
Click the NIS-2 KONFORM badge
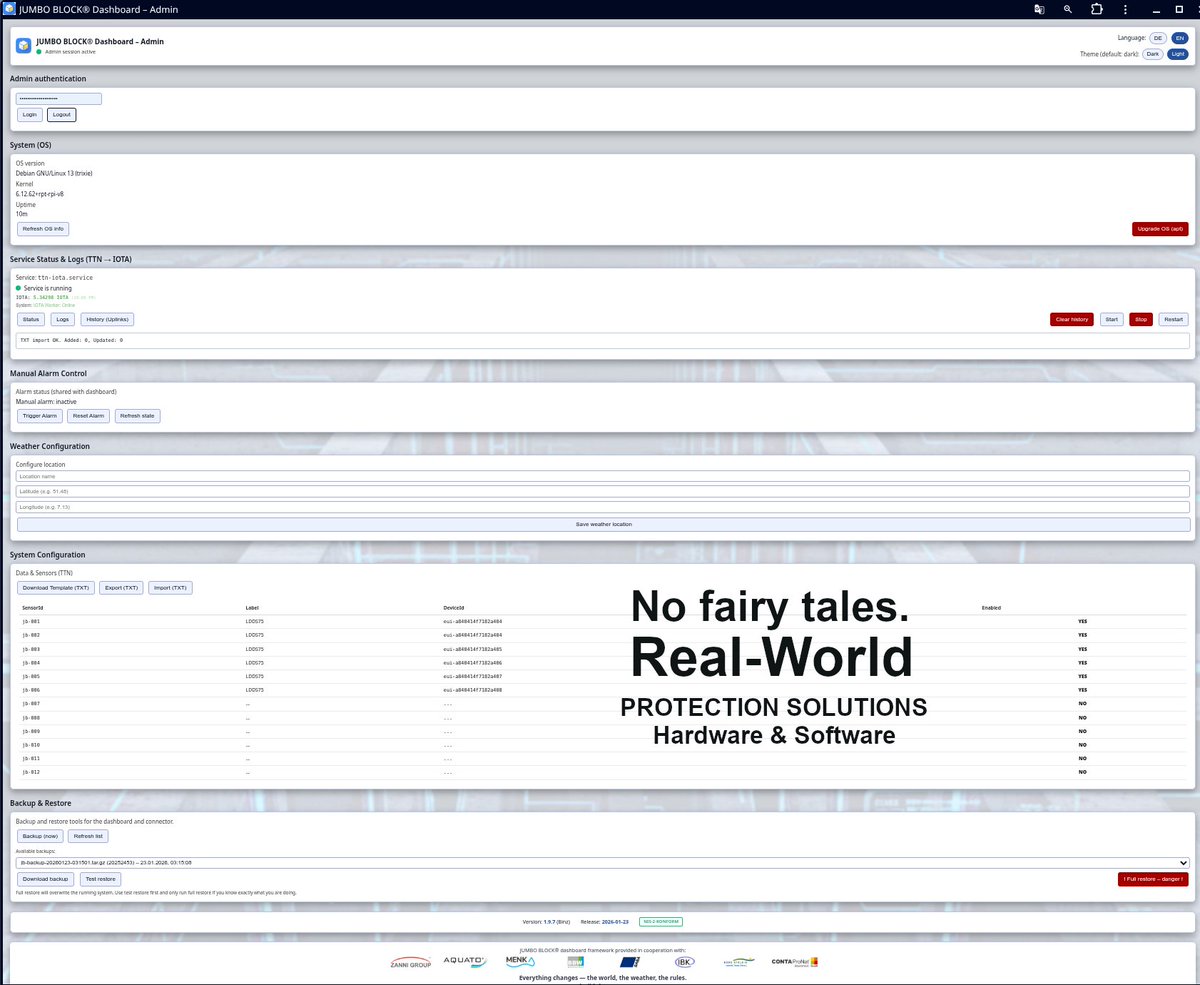point(660,921)
